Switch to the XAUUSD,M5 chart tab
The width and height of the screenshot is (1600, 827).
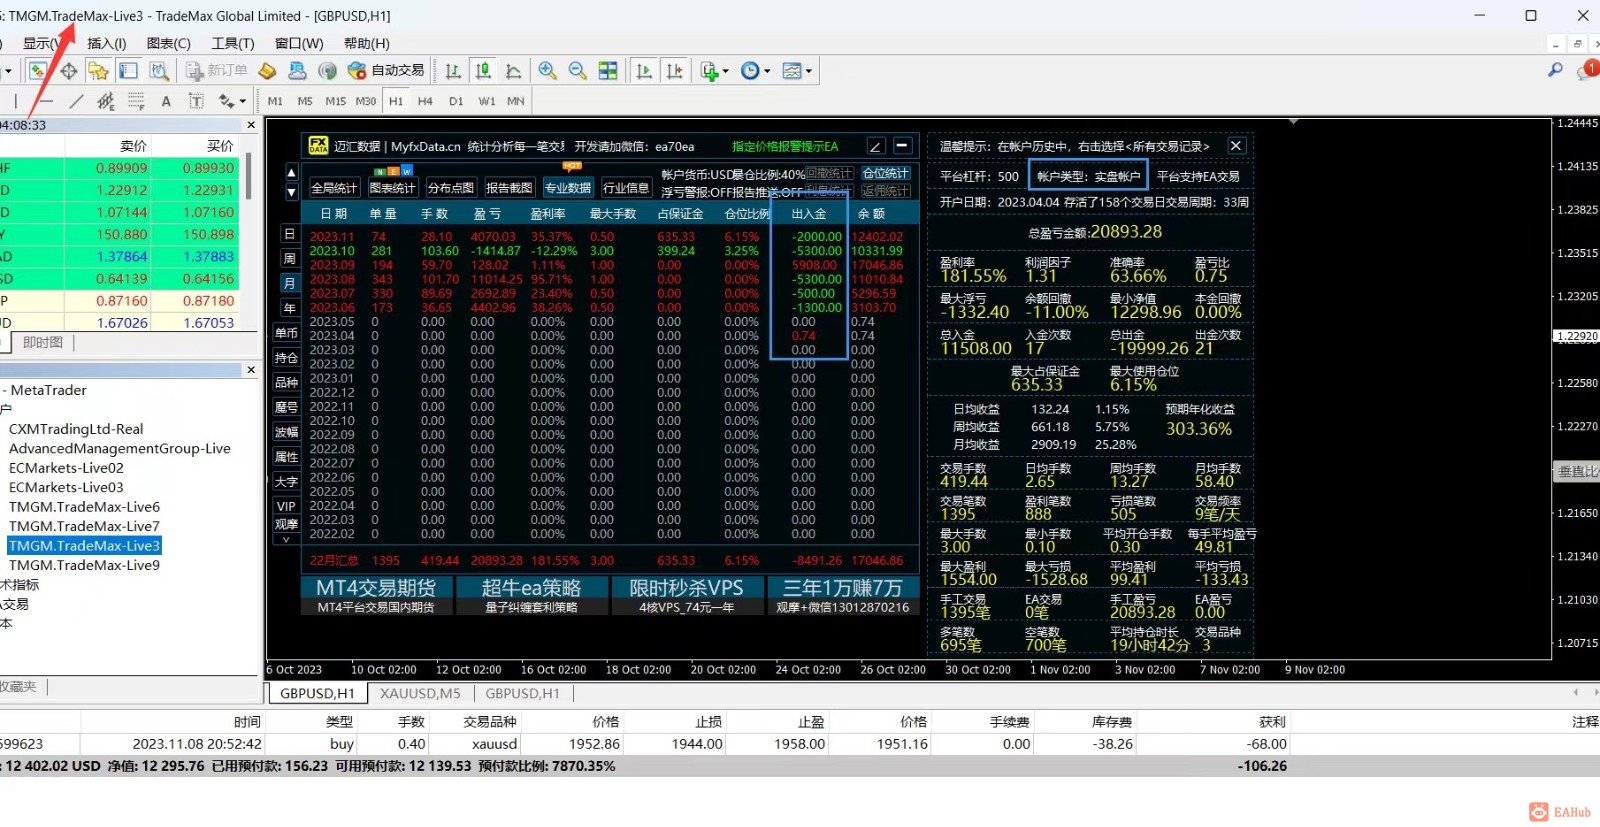click(420, 693)
